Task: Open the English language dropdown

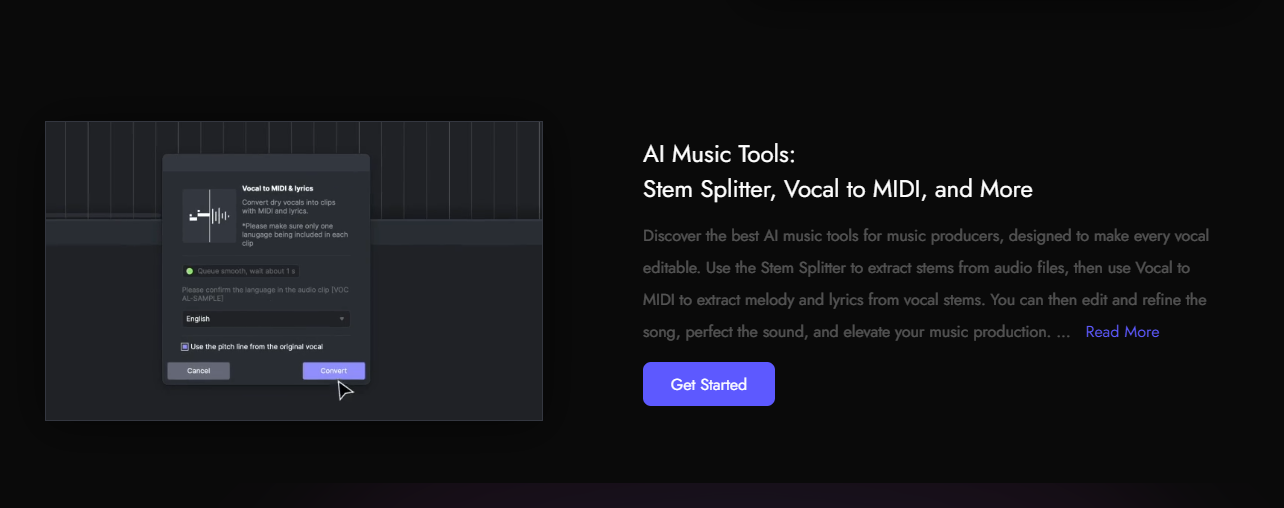Action: coord(266,319)
